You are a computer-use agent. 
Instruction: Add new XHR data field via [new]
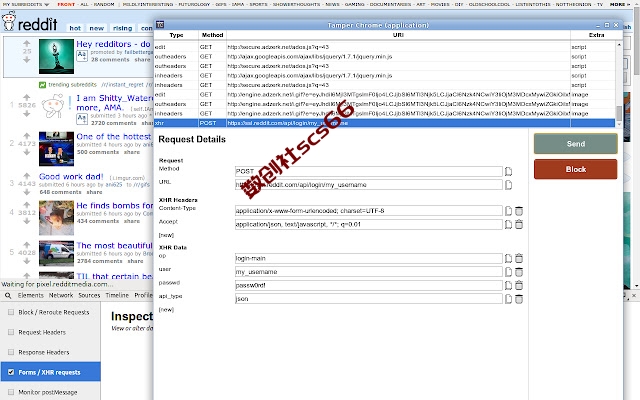166,310
